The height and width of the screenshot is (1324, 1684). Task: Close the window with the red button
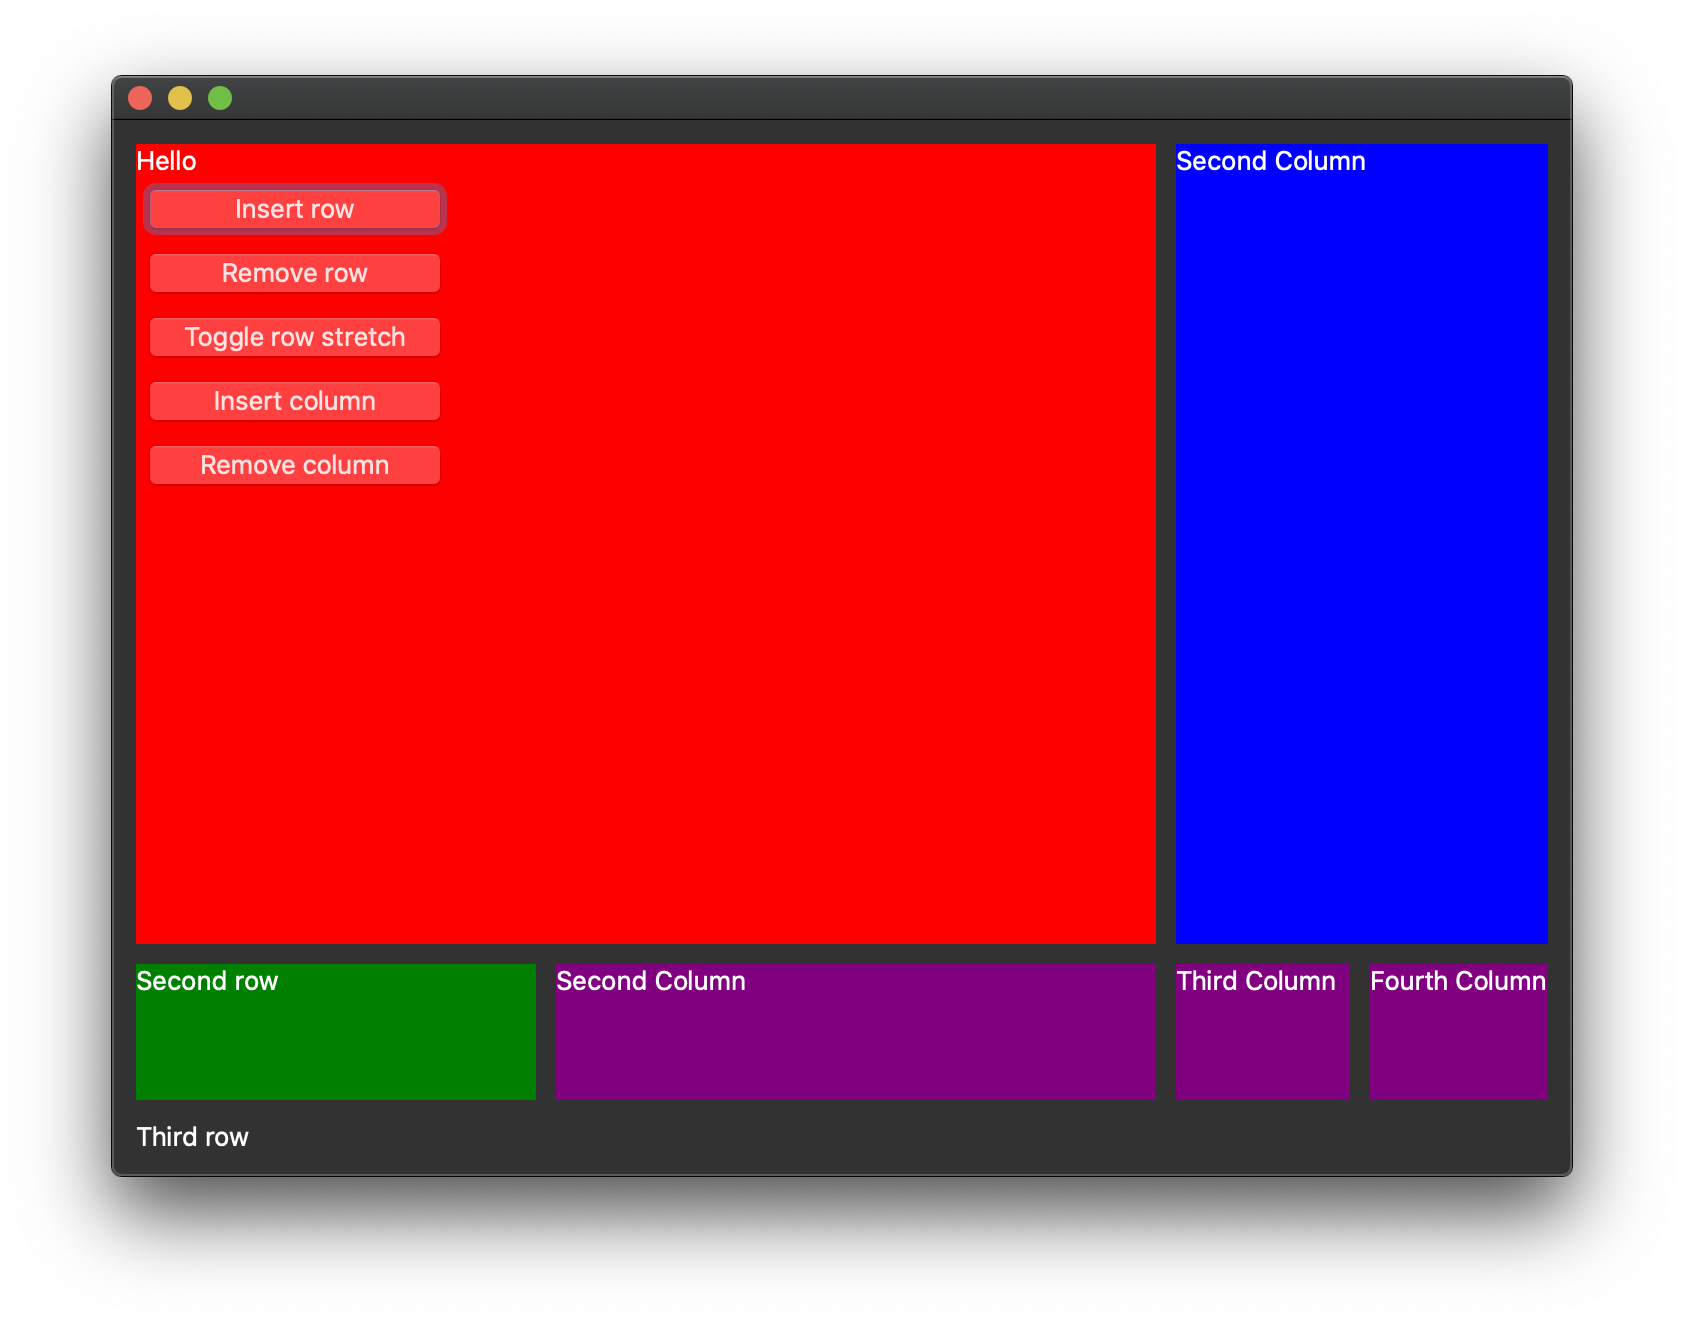(140, 98)
